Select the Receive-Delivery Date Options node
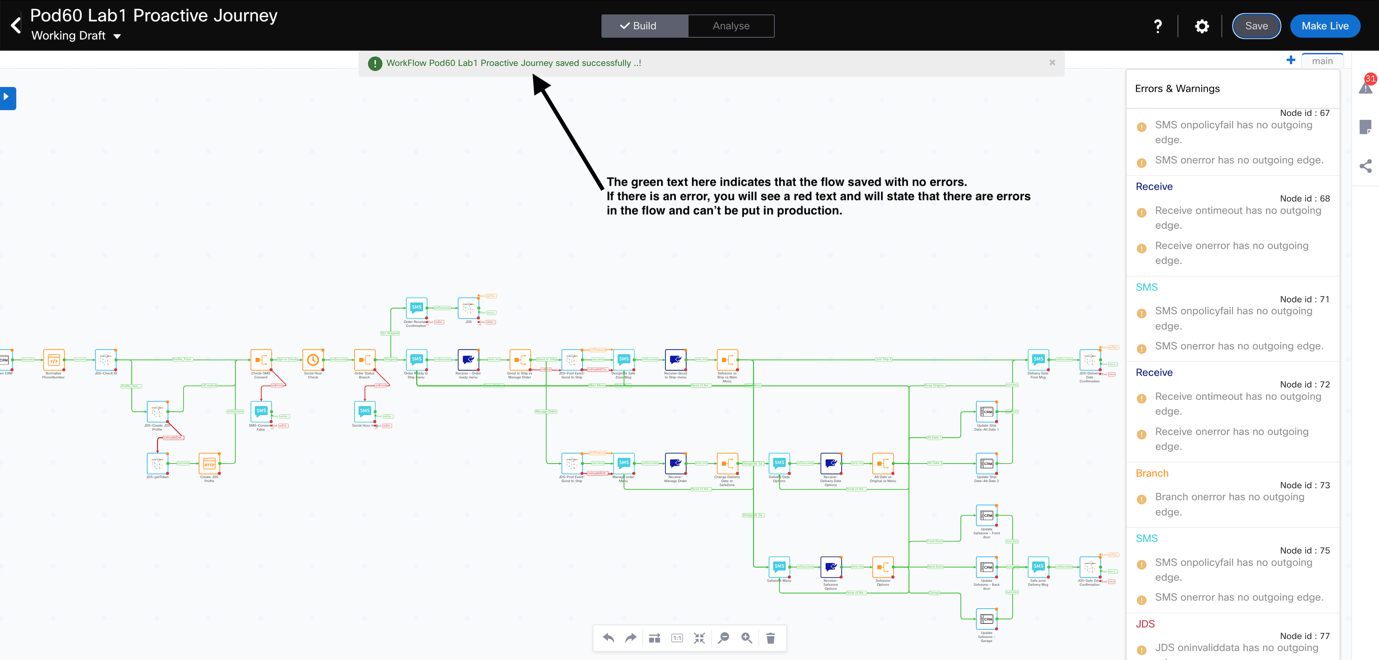1379x660 pixels. (830, 464)
